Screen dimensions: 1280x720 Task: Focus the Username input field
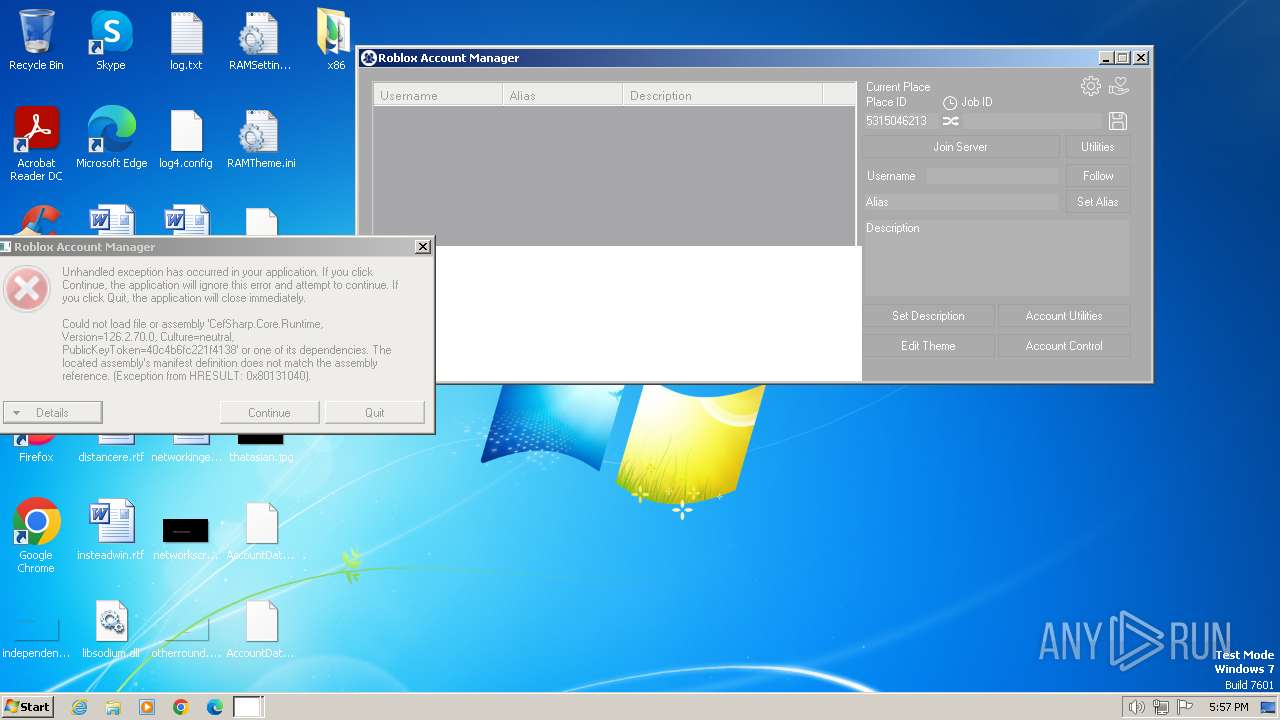tap(992, 176)
